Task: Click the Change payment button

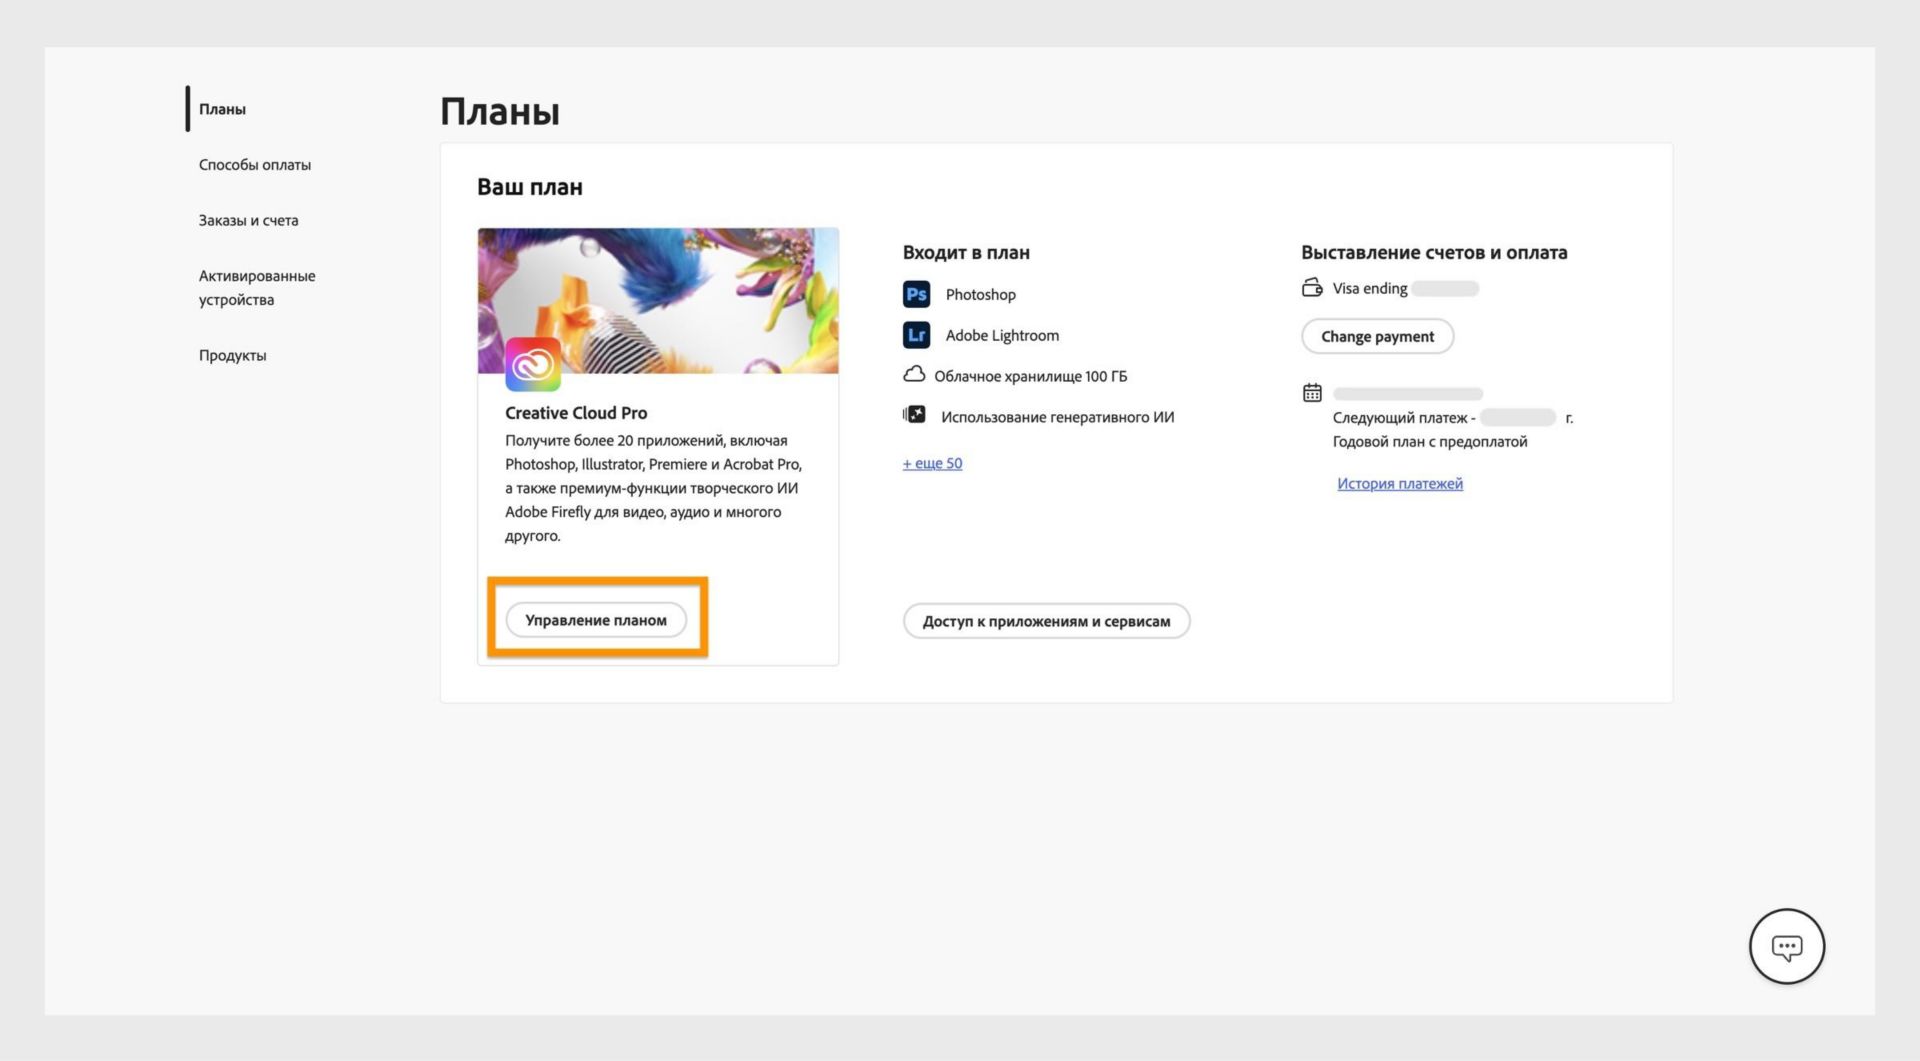Action: [1377, 336]
